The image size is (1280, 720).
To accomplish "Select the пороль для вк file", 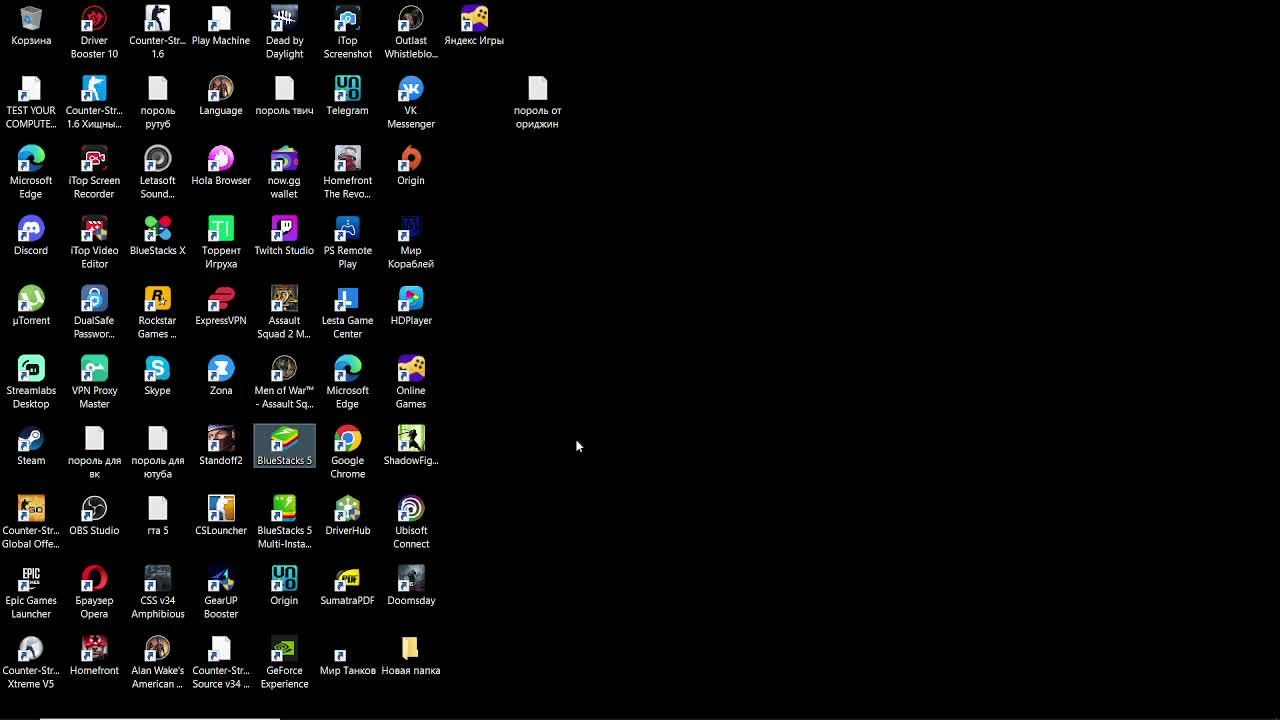I will (94, 453).
